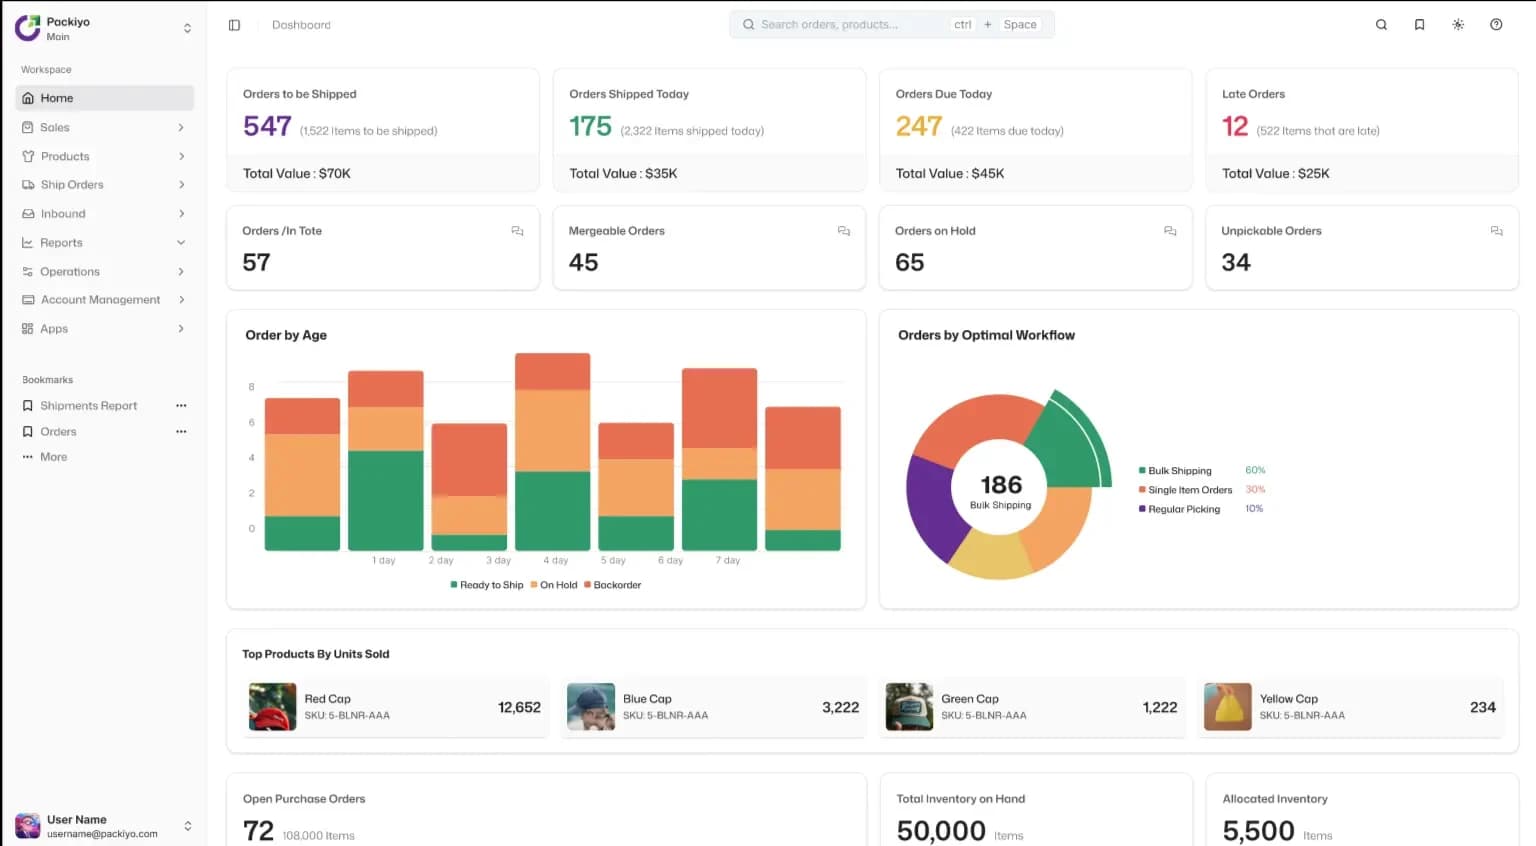Expand the Products menu chevron
The height and width of the screenshot is (846, 1536).
click(x=181, y=156)
